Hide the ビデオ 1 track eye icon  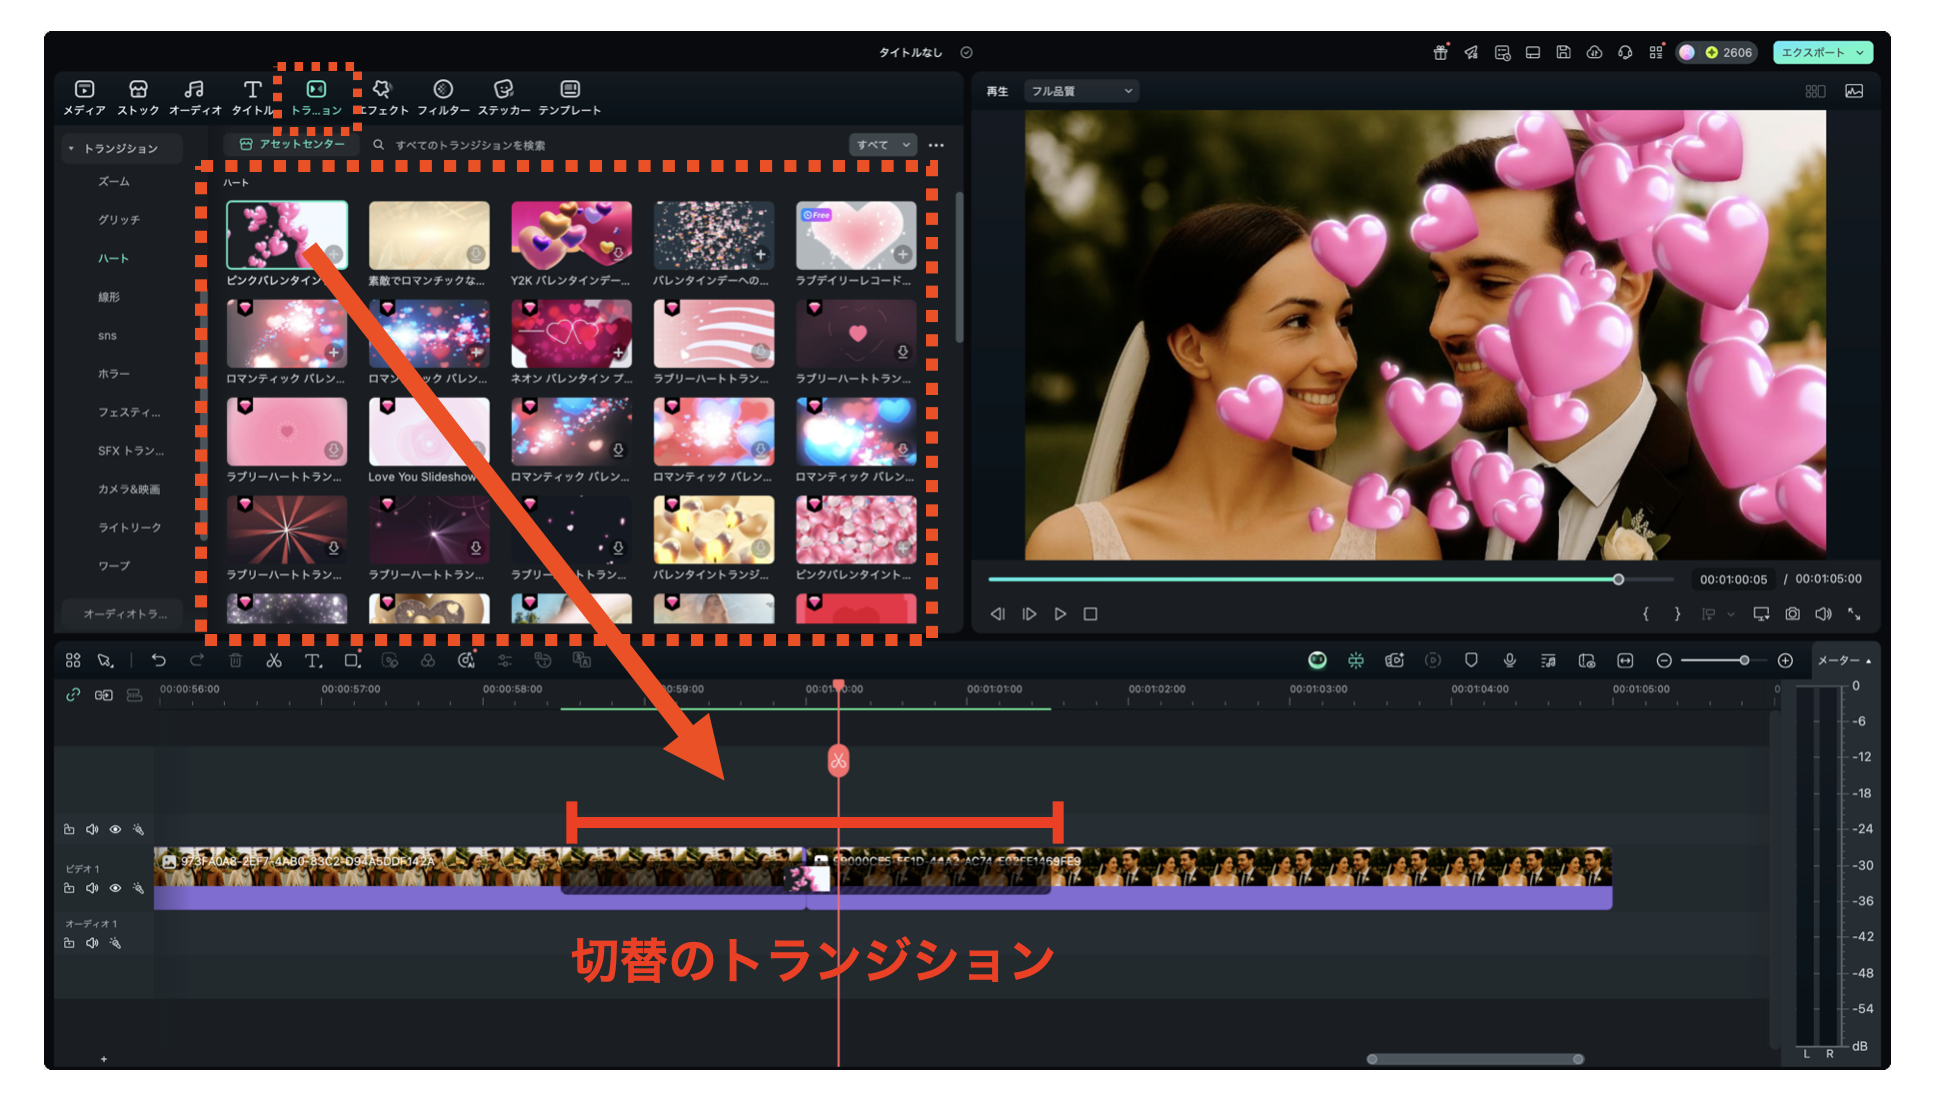[x=115, y=888]
